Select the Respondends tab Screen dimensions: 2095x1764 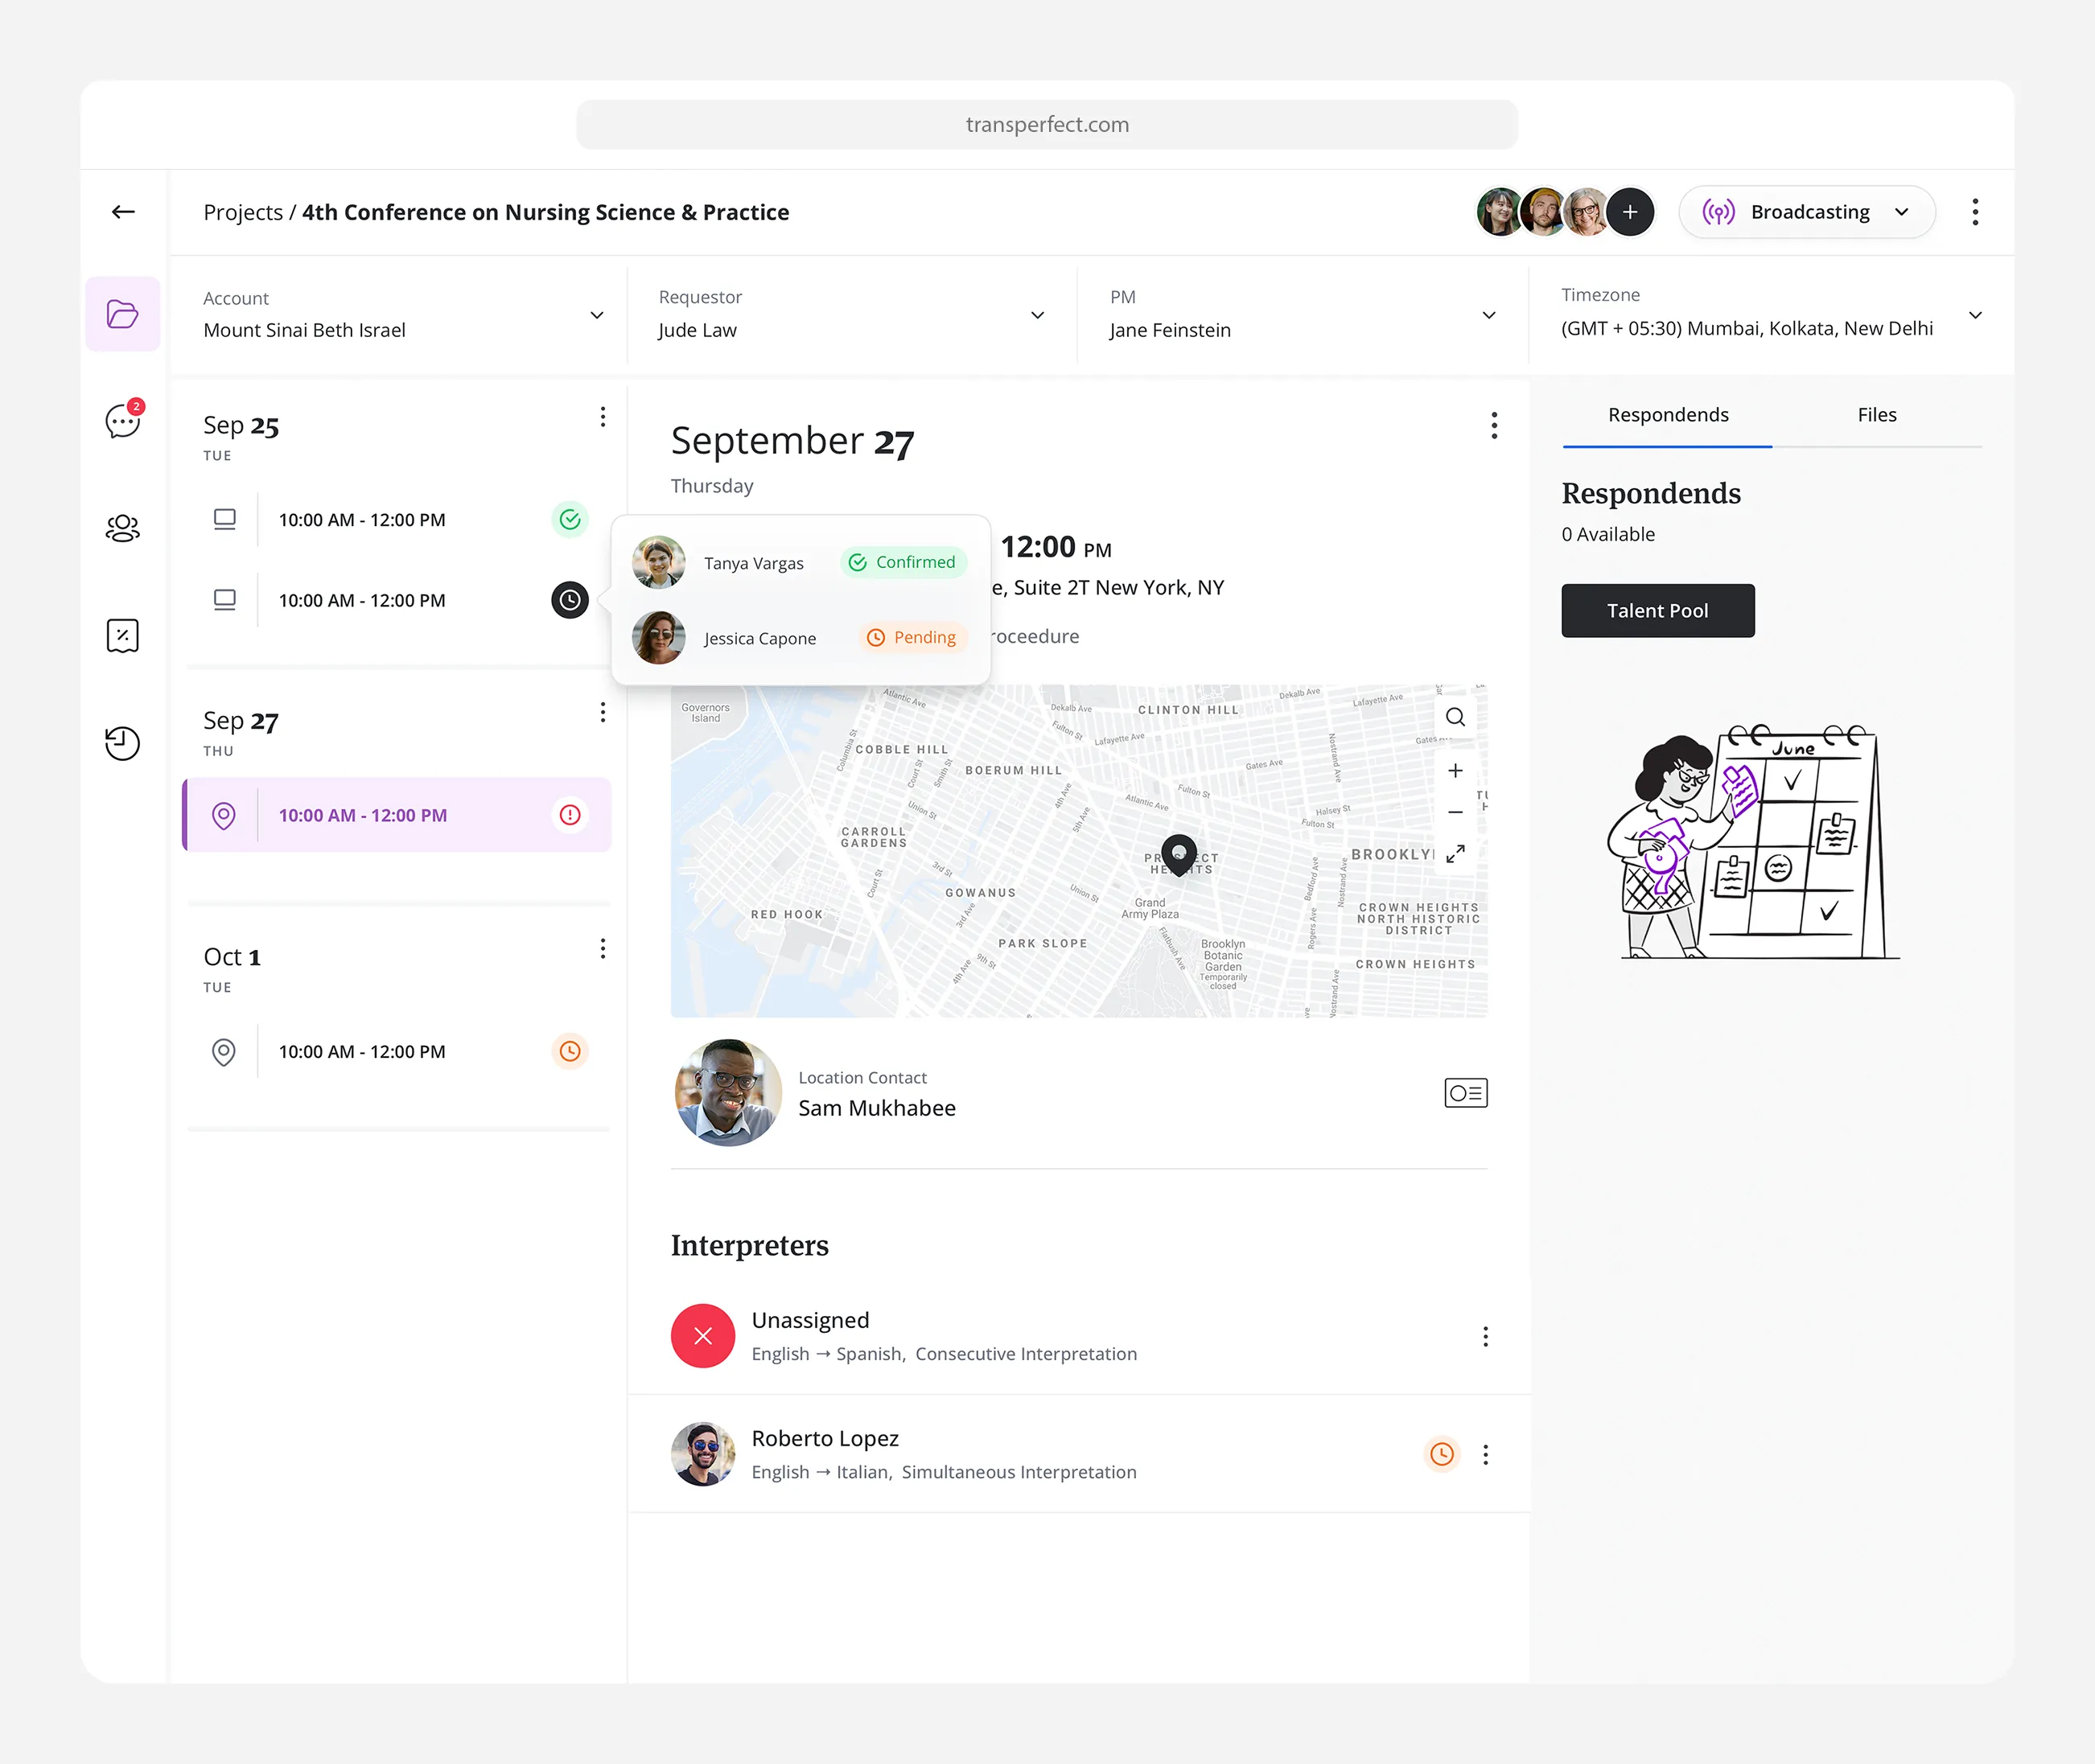(x=1667, y=415)
